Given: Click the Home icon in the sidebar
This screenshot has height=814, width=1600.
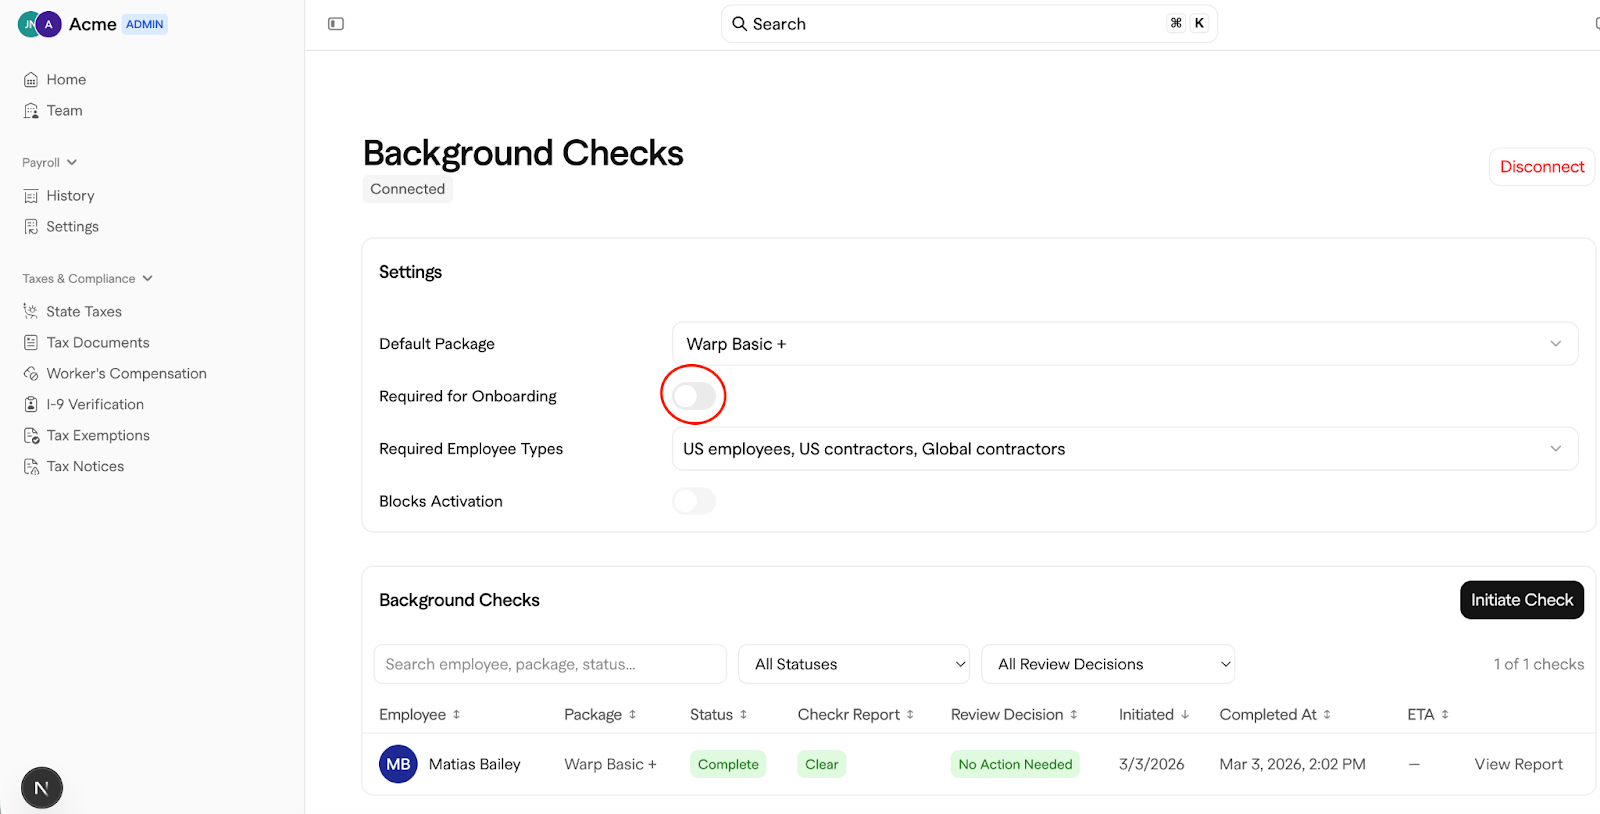Looking at the screenshot, I should [31, 80].
